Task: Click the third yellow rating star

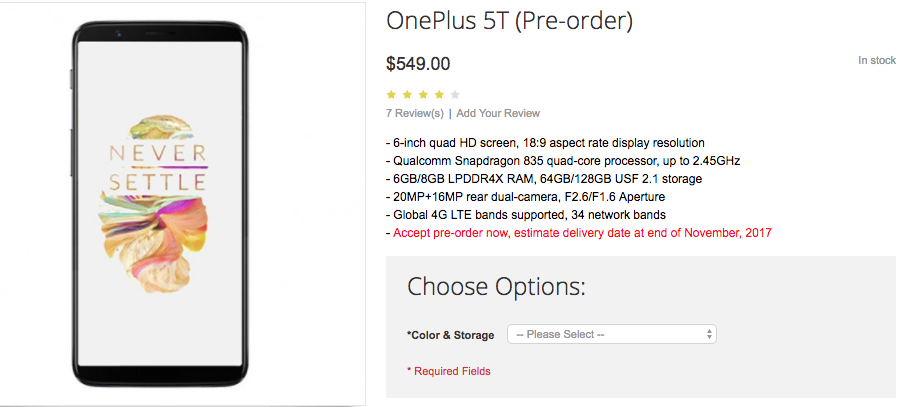Action: click(424, 94)
